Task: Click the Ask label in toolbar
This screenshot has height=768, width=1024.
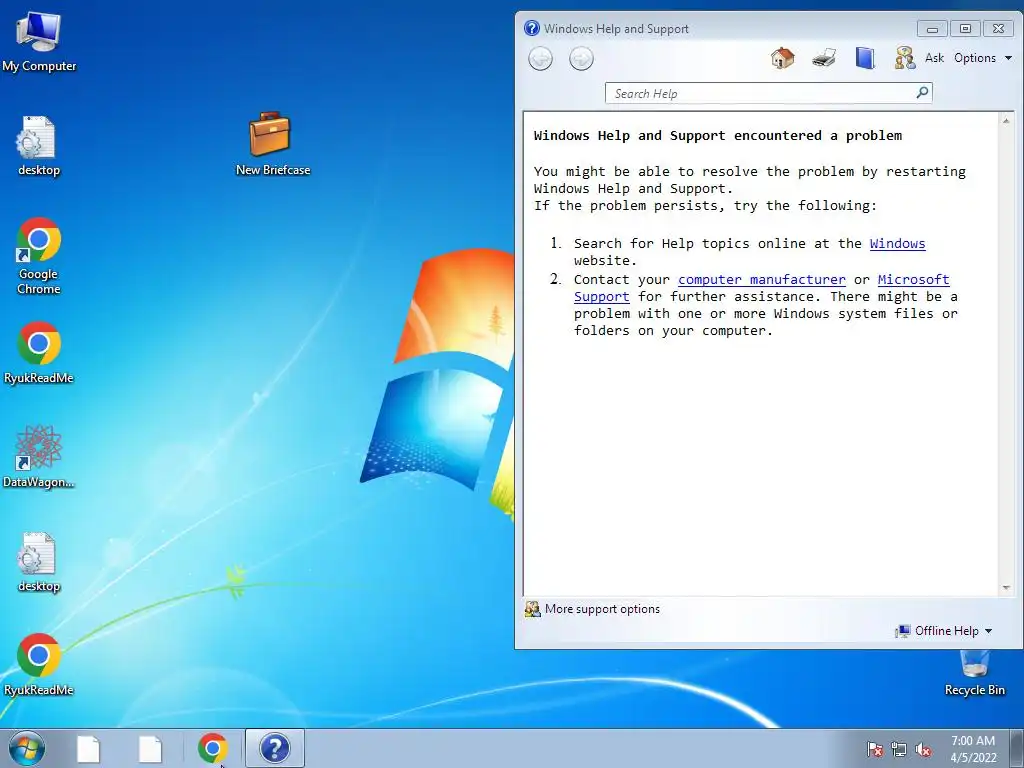Action: (934, 57)
